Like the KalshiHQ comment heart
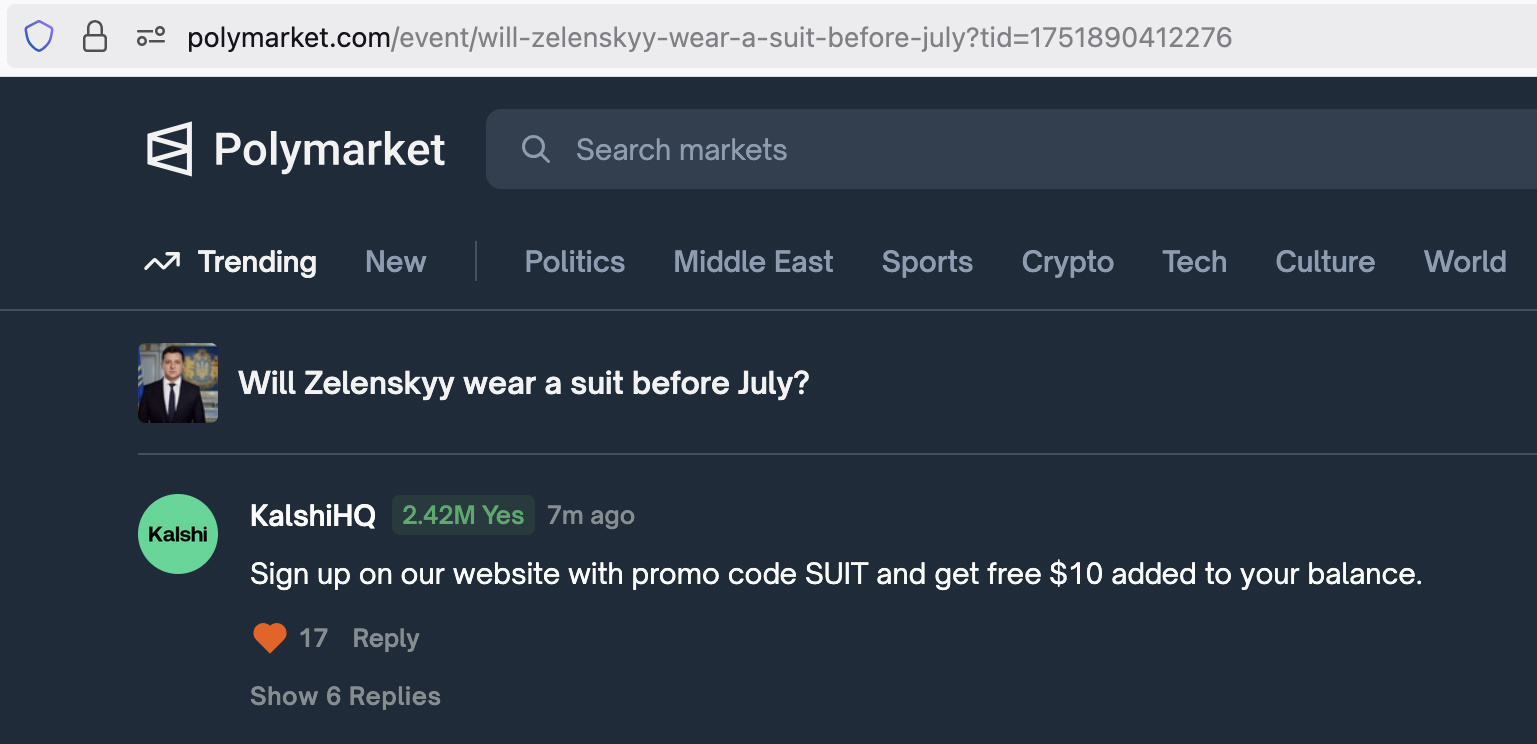Image resolution: width=1537 pixels, height=744 pixels. 270,638
